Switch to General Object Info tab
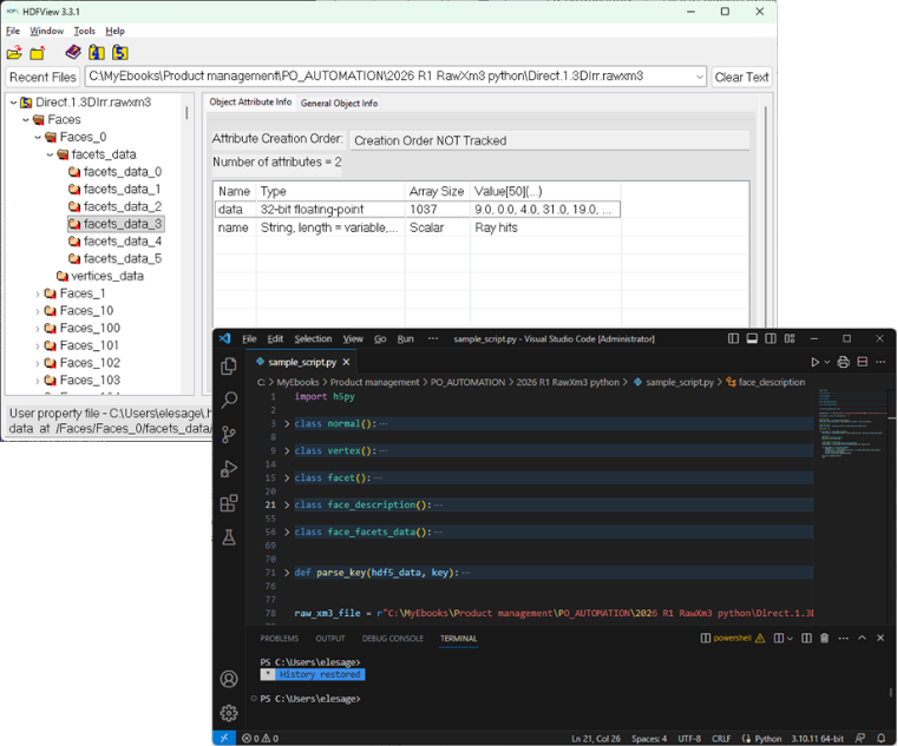Screen dimensions: 898x746 (x=339, y=103)
